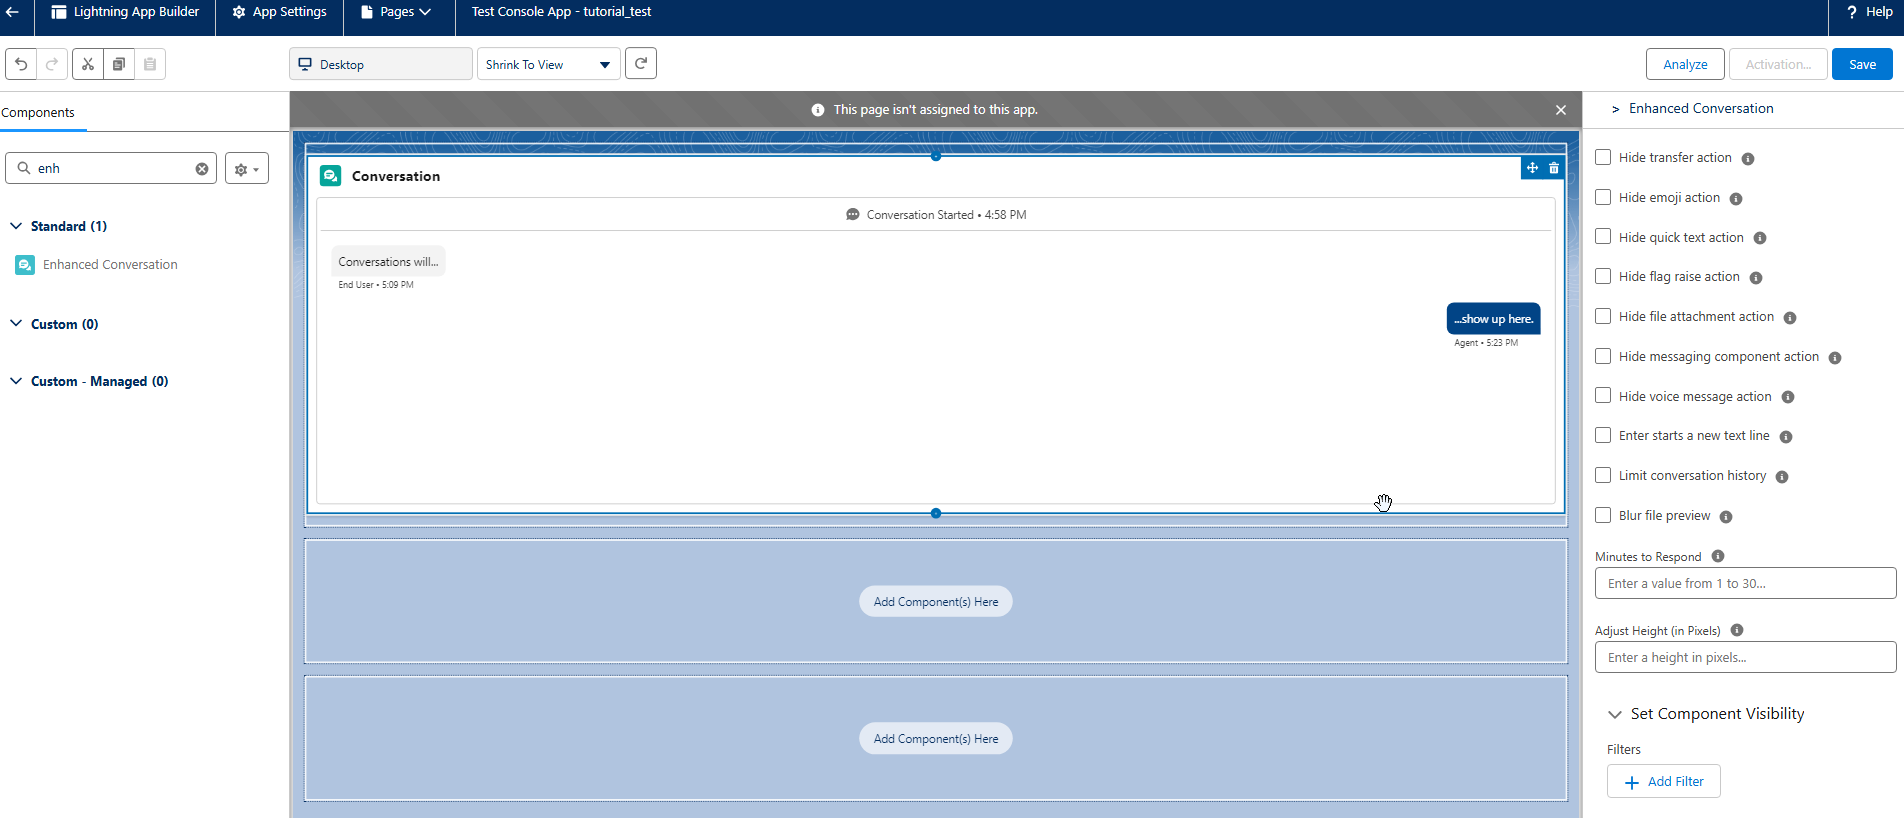The height and width of the screenshot is (818, 1904).
Task: Click the move handle on the Conversation component
Action: pos(1532,168)
